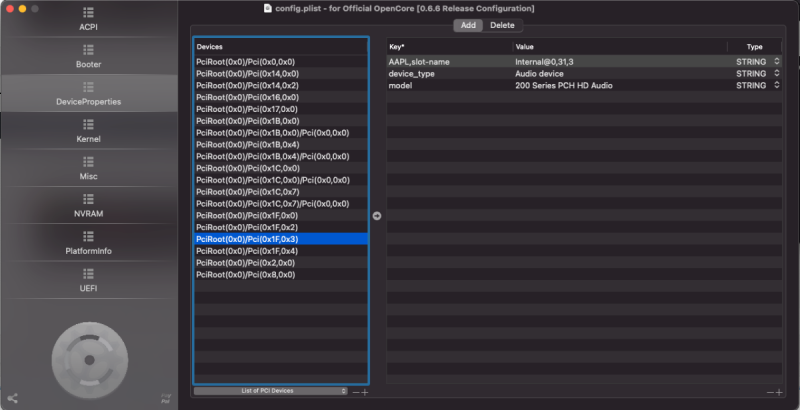Add property with plus under key table
Viewport: 800px width, 410px height.
[779, 392]
